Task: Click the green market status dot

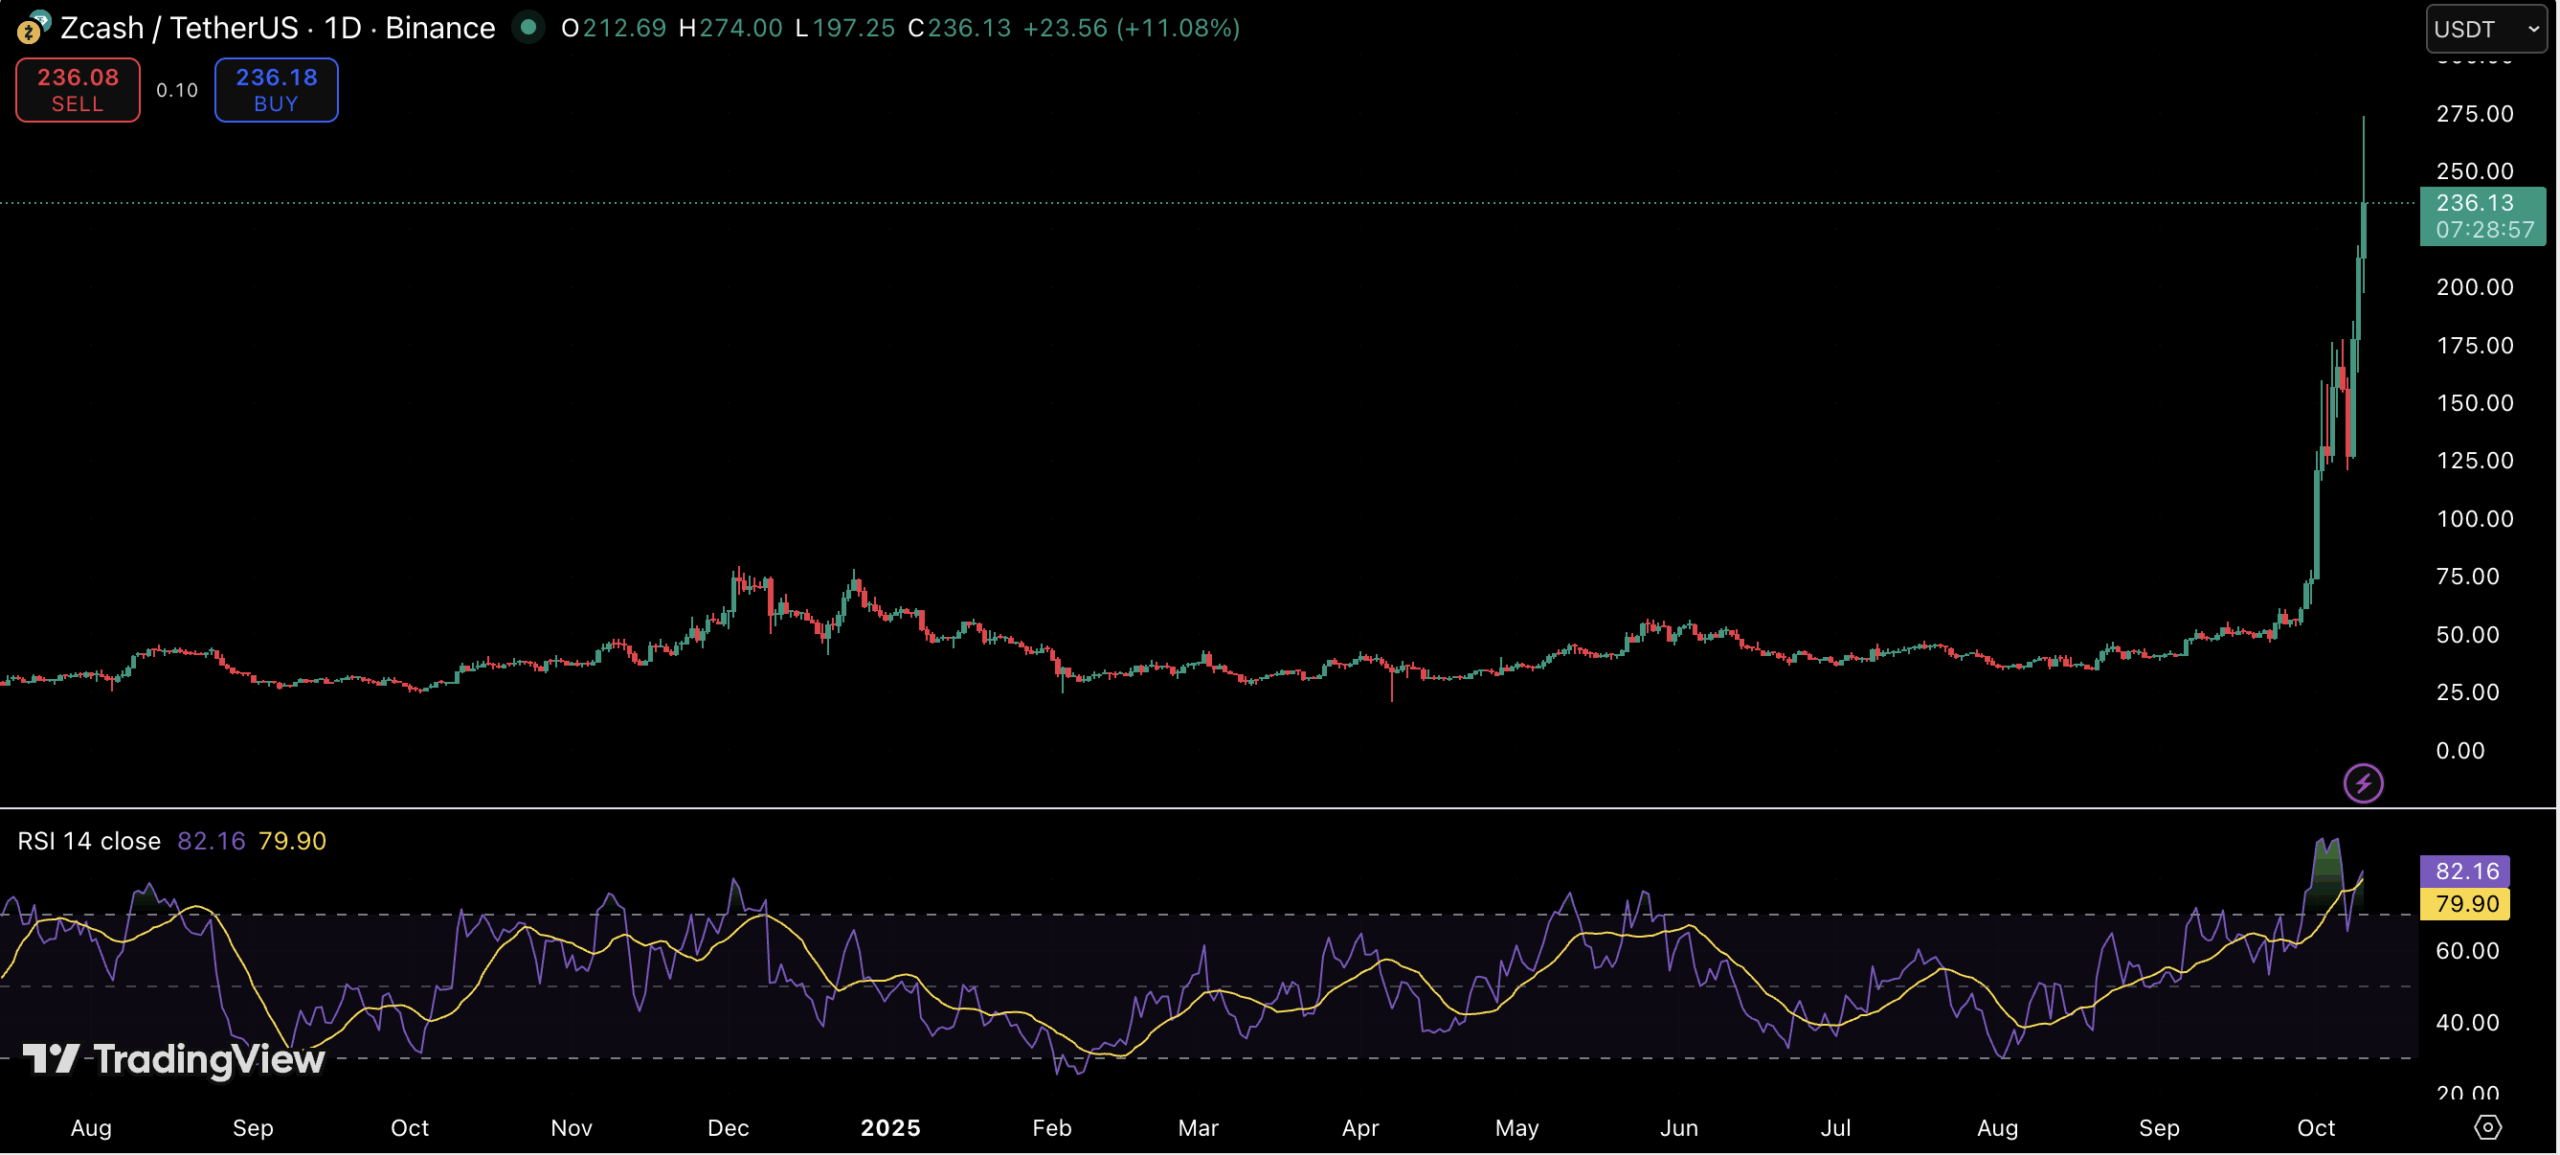Action: pos(528,27)
